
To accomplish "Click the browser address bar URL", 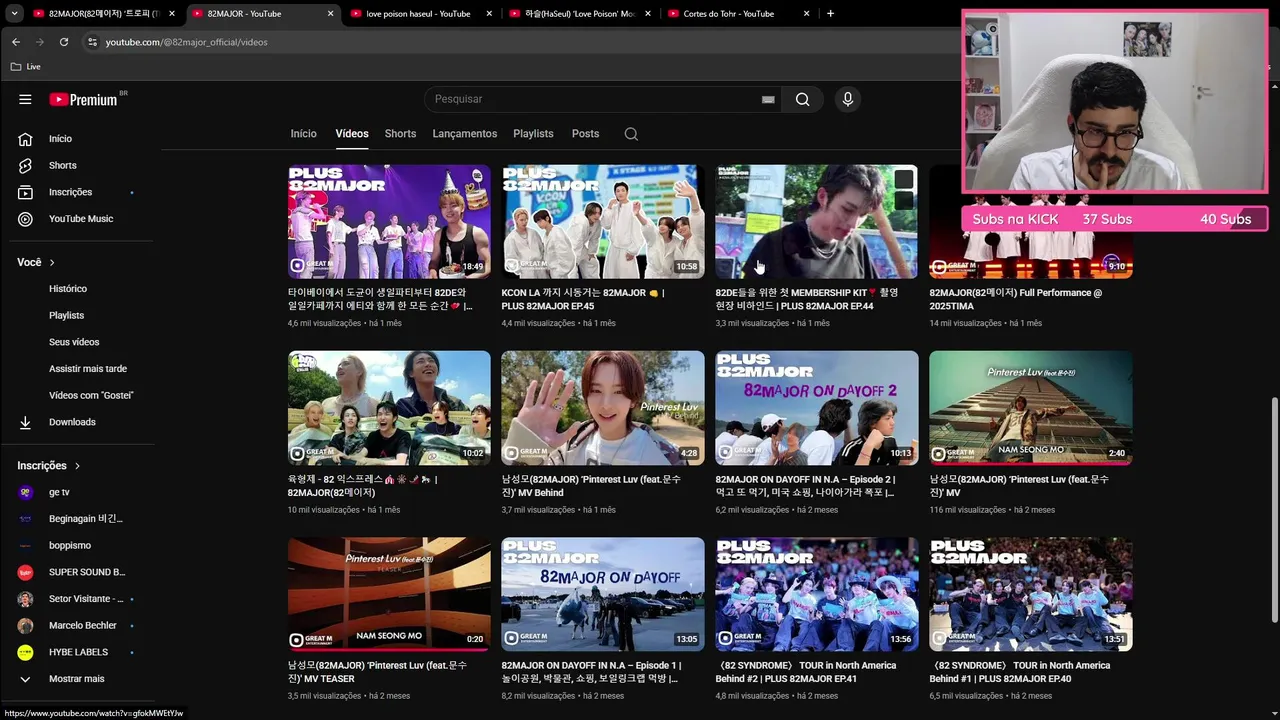I will click(x=186, y=42).
